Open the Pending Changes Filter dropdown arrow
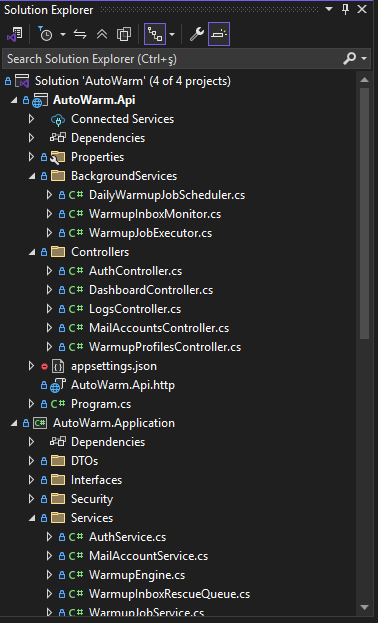The image size is (378, 623). tap(63, 35)
